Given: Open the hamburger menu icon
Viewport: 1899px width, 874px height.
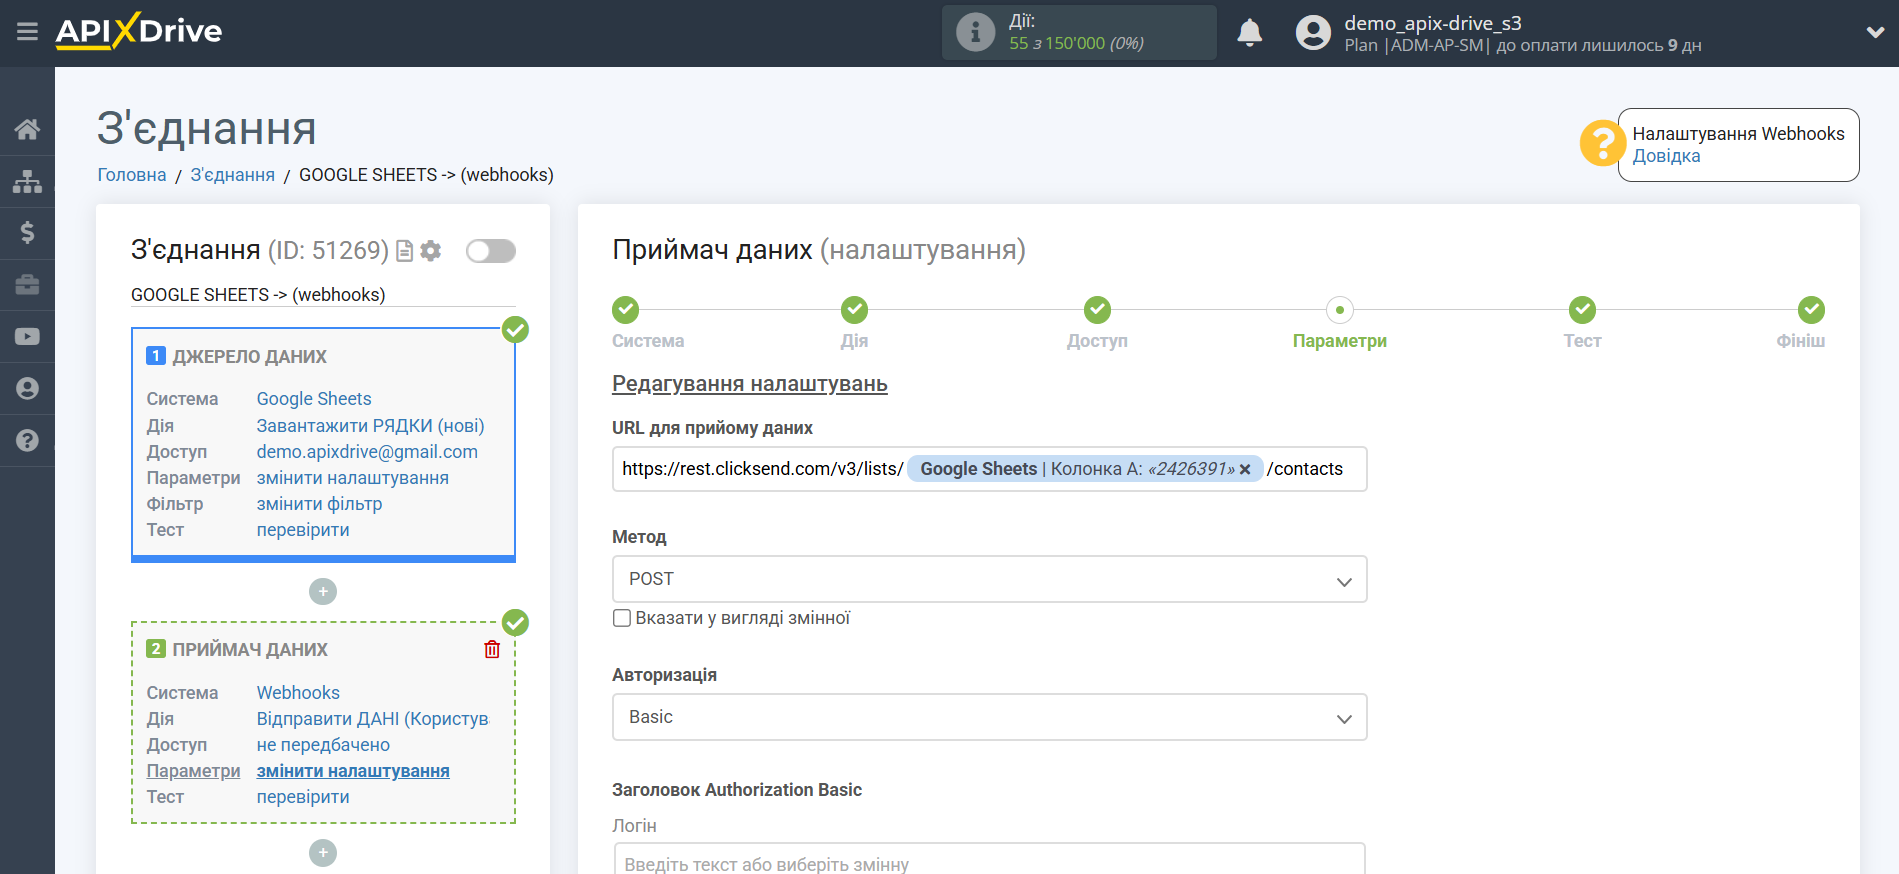Looking at the screenshot, I should point(27,32).
